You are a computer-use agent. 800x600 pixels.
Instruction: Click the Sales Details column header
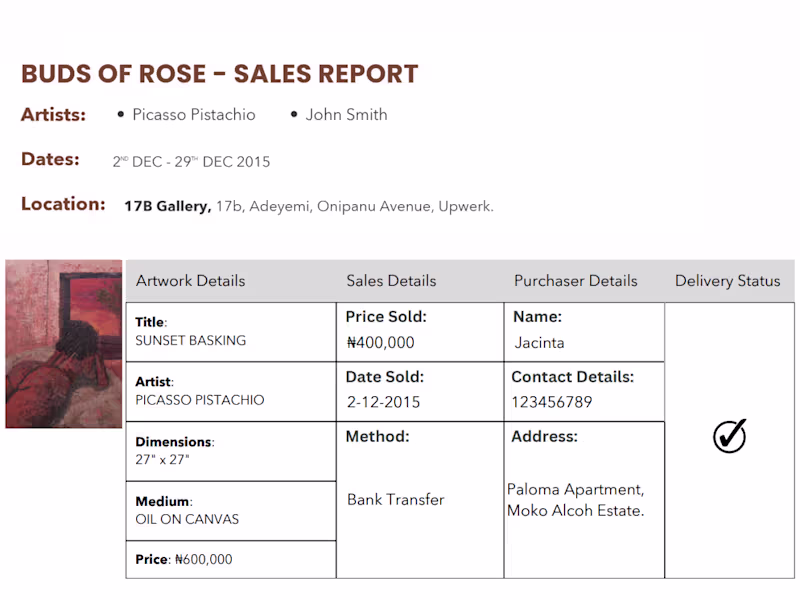391,281
